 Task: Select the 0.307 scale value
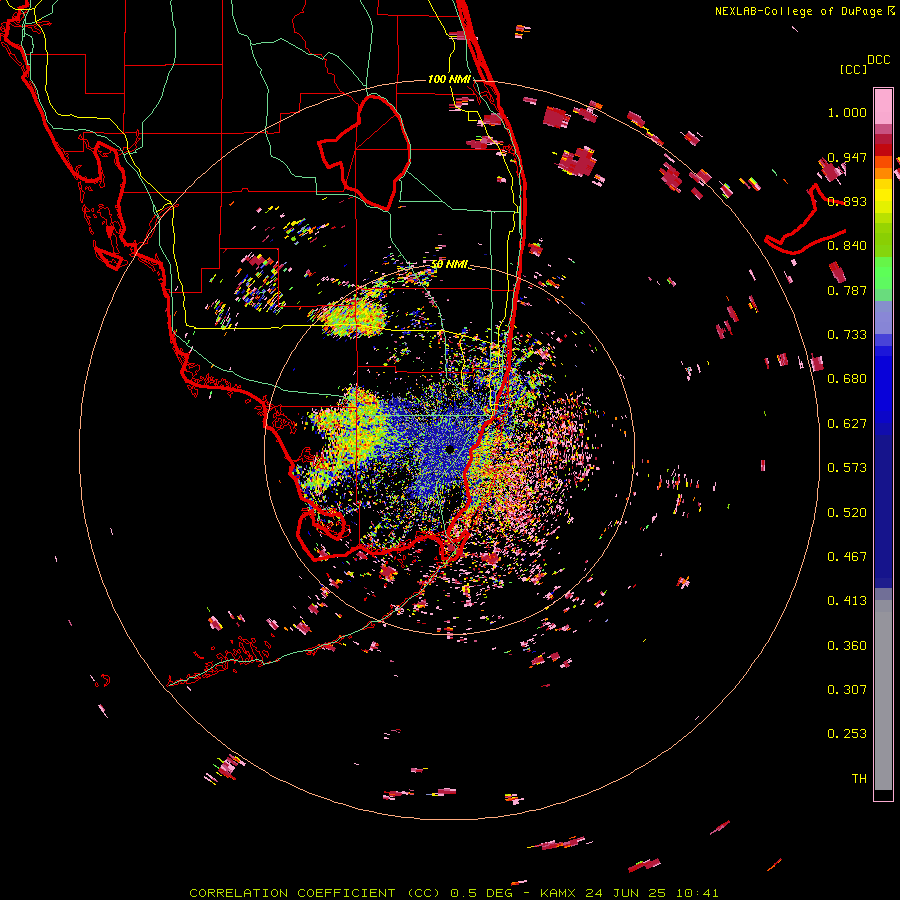click(x=847, y=690)
